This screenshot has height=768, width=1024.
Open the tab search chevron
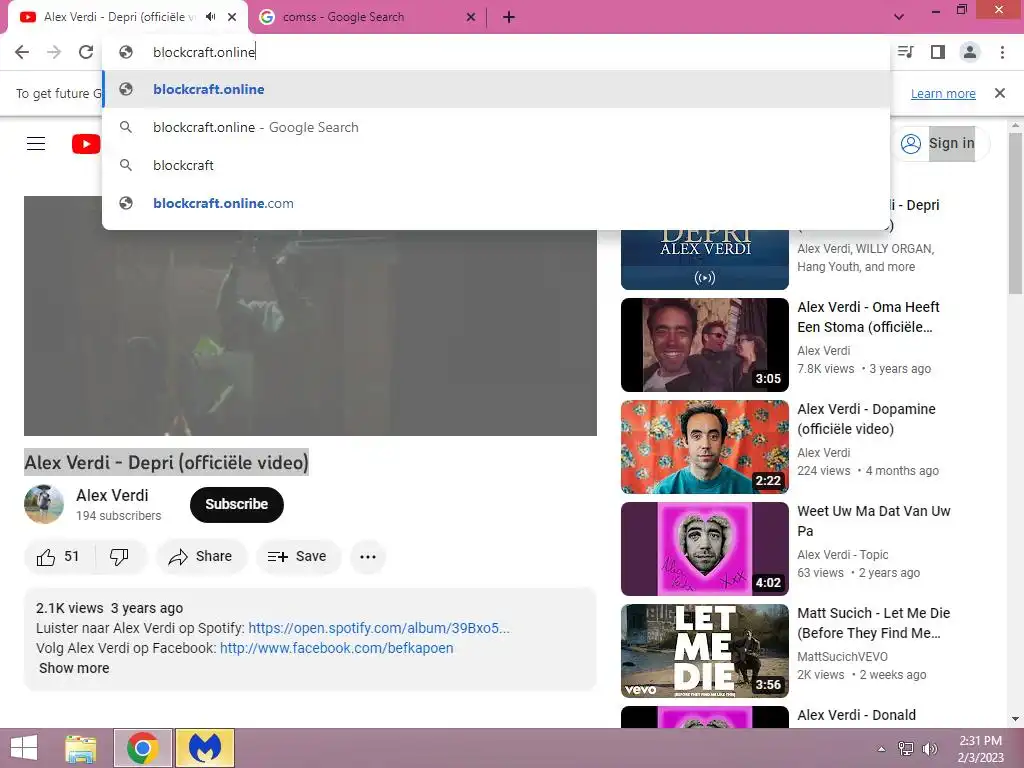click(899, 17)
